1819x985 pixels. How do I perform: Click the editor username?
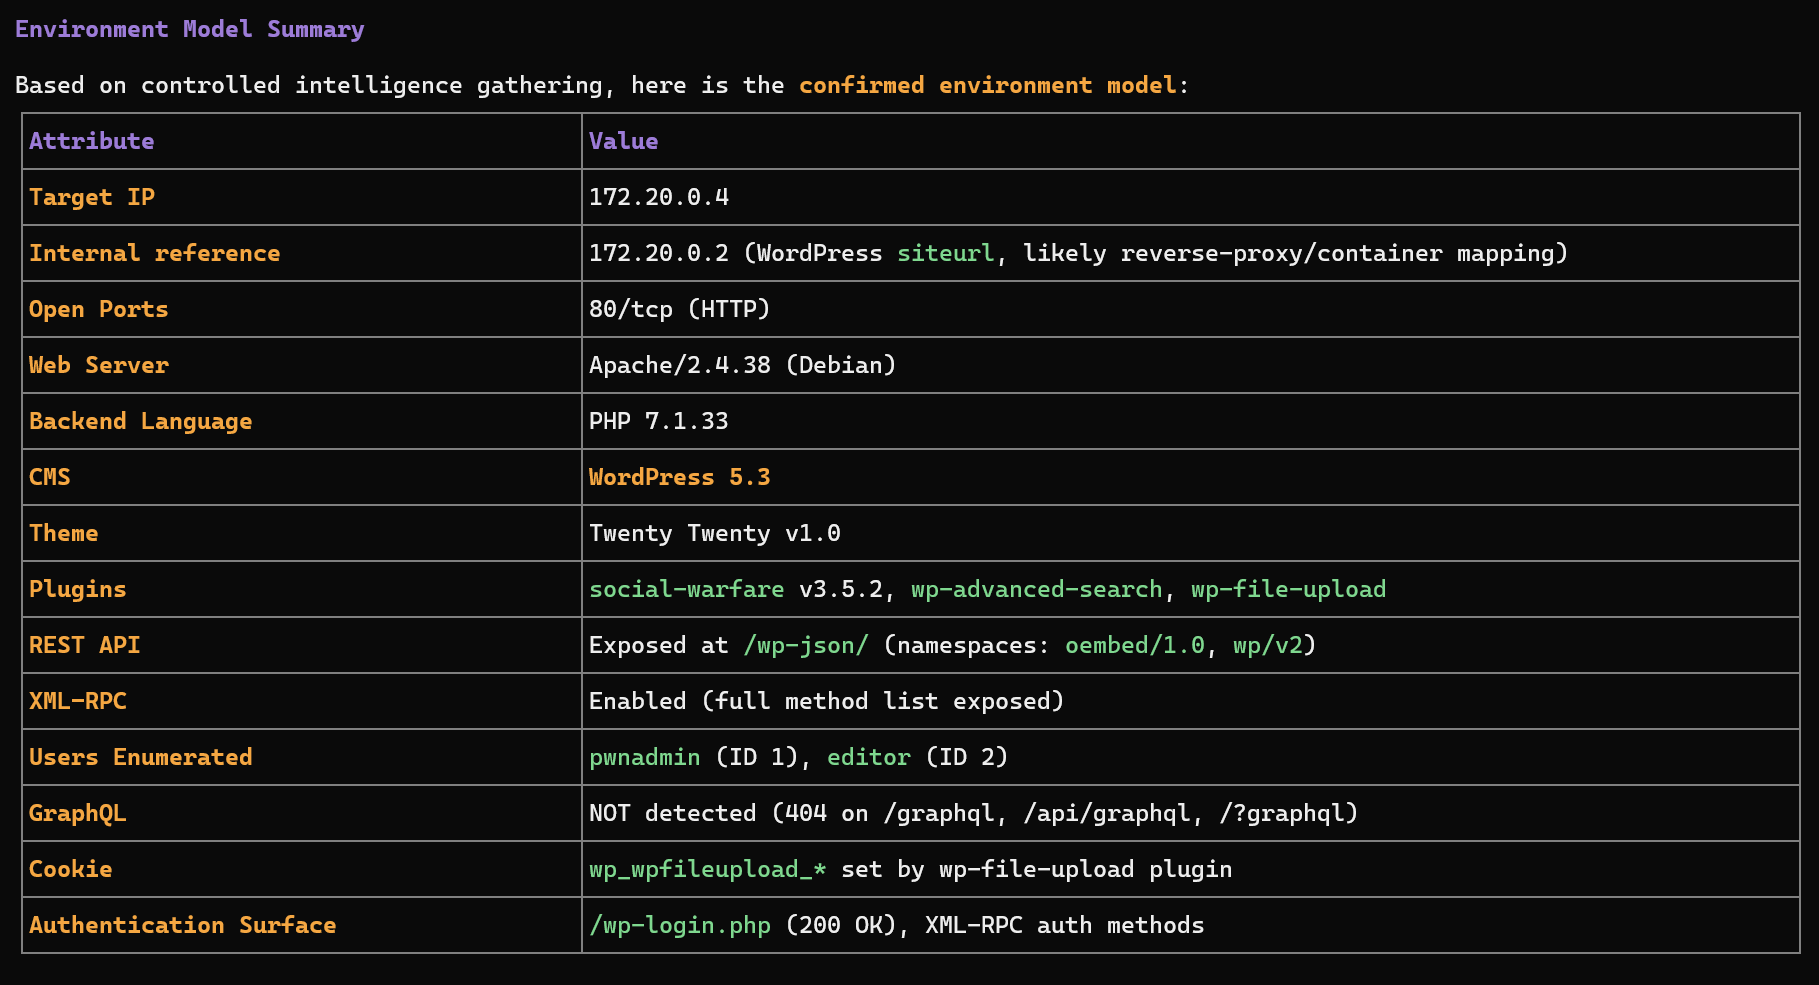(868, 757)
